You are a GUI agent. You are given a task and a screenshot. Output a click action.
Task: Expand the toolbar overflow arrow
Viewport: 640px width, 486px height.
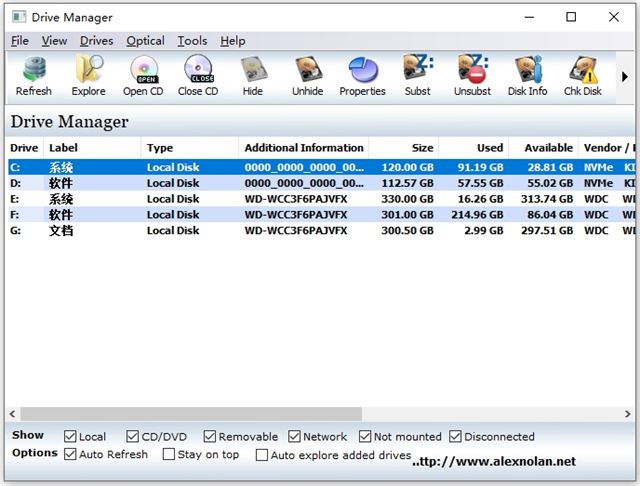[625, 77]
